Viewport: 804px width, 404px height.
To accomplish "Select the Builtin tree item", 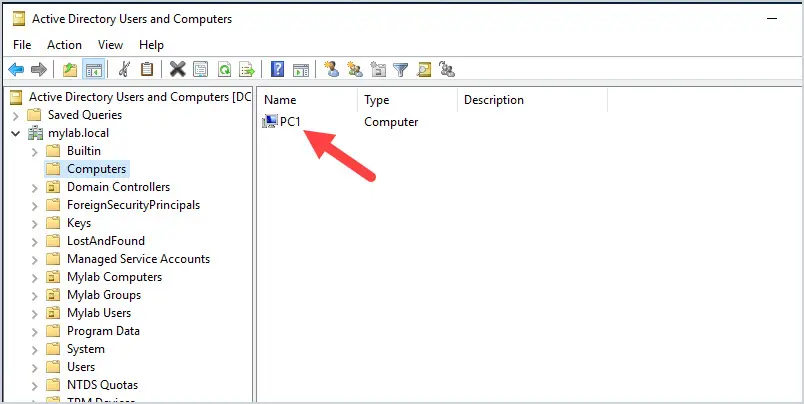I will coord(84,151).
